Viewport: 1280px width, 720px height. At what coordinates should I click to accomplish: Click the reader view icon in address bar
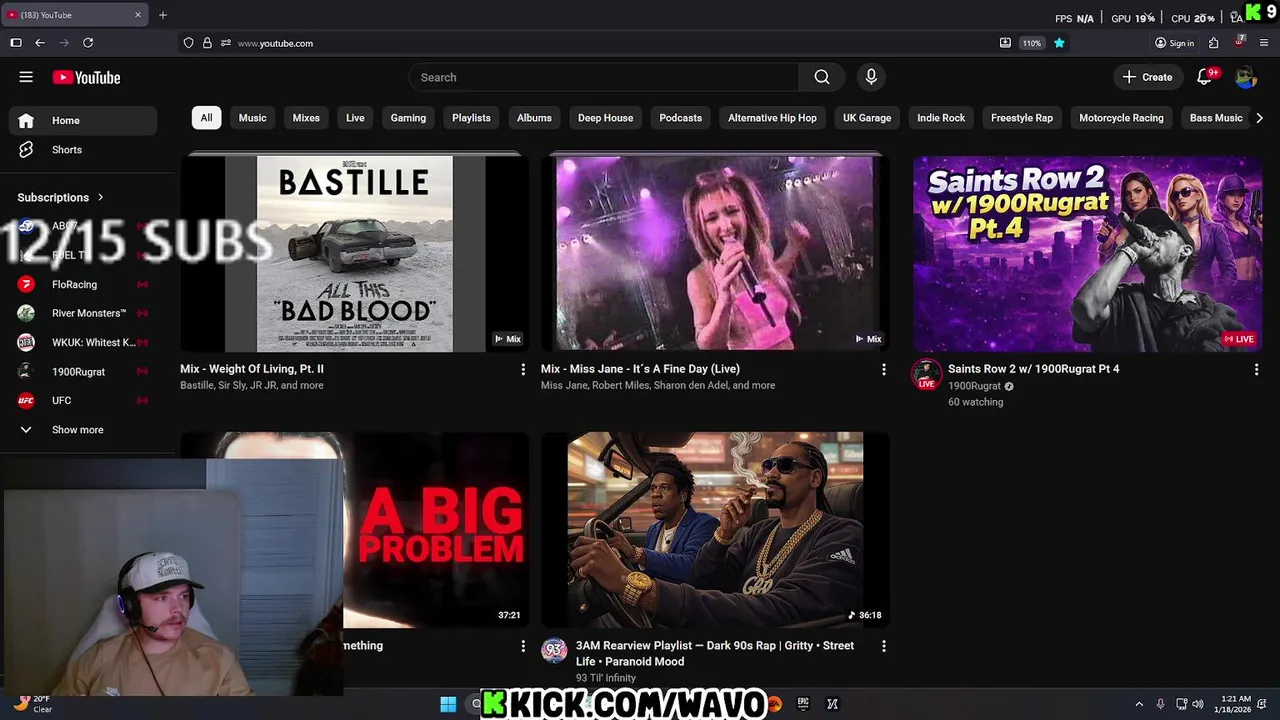coord(1005,43)
